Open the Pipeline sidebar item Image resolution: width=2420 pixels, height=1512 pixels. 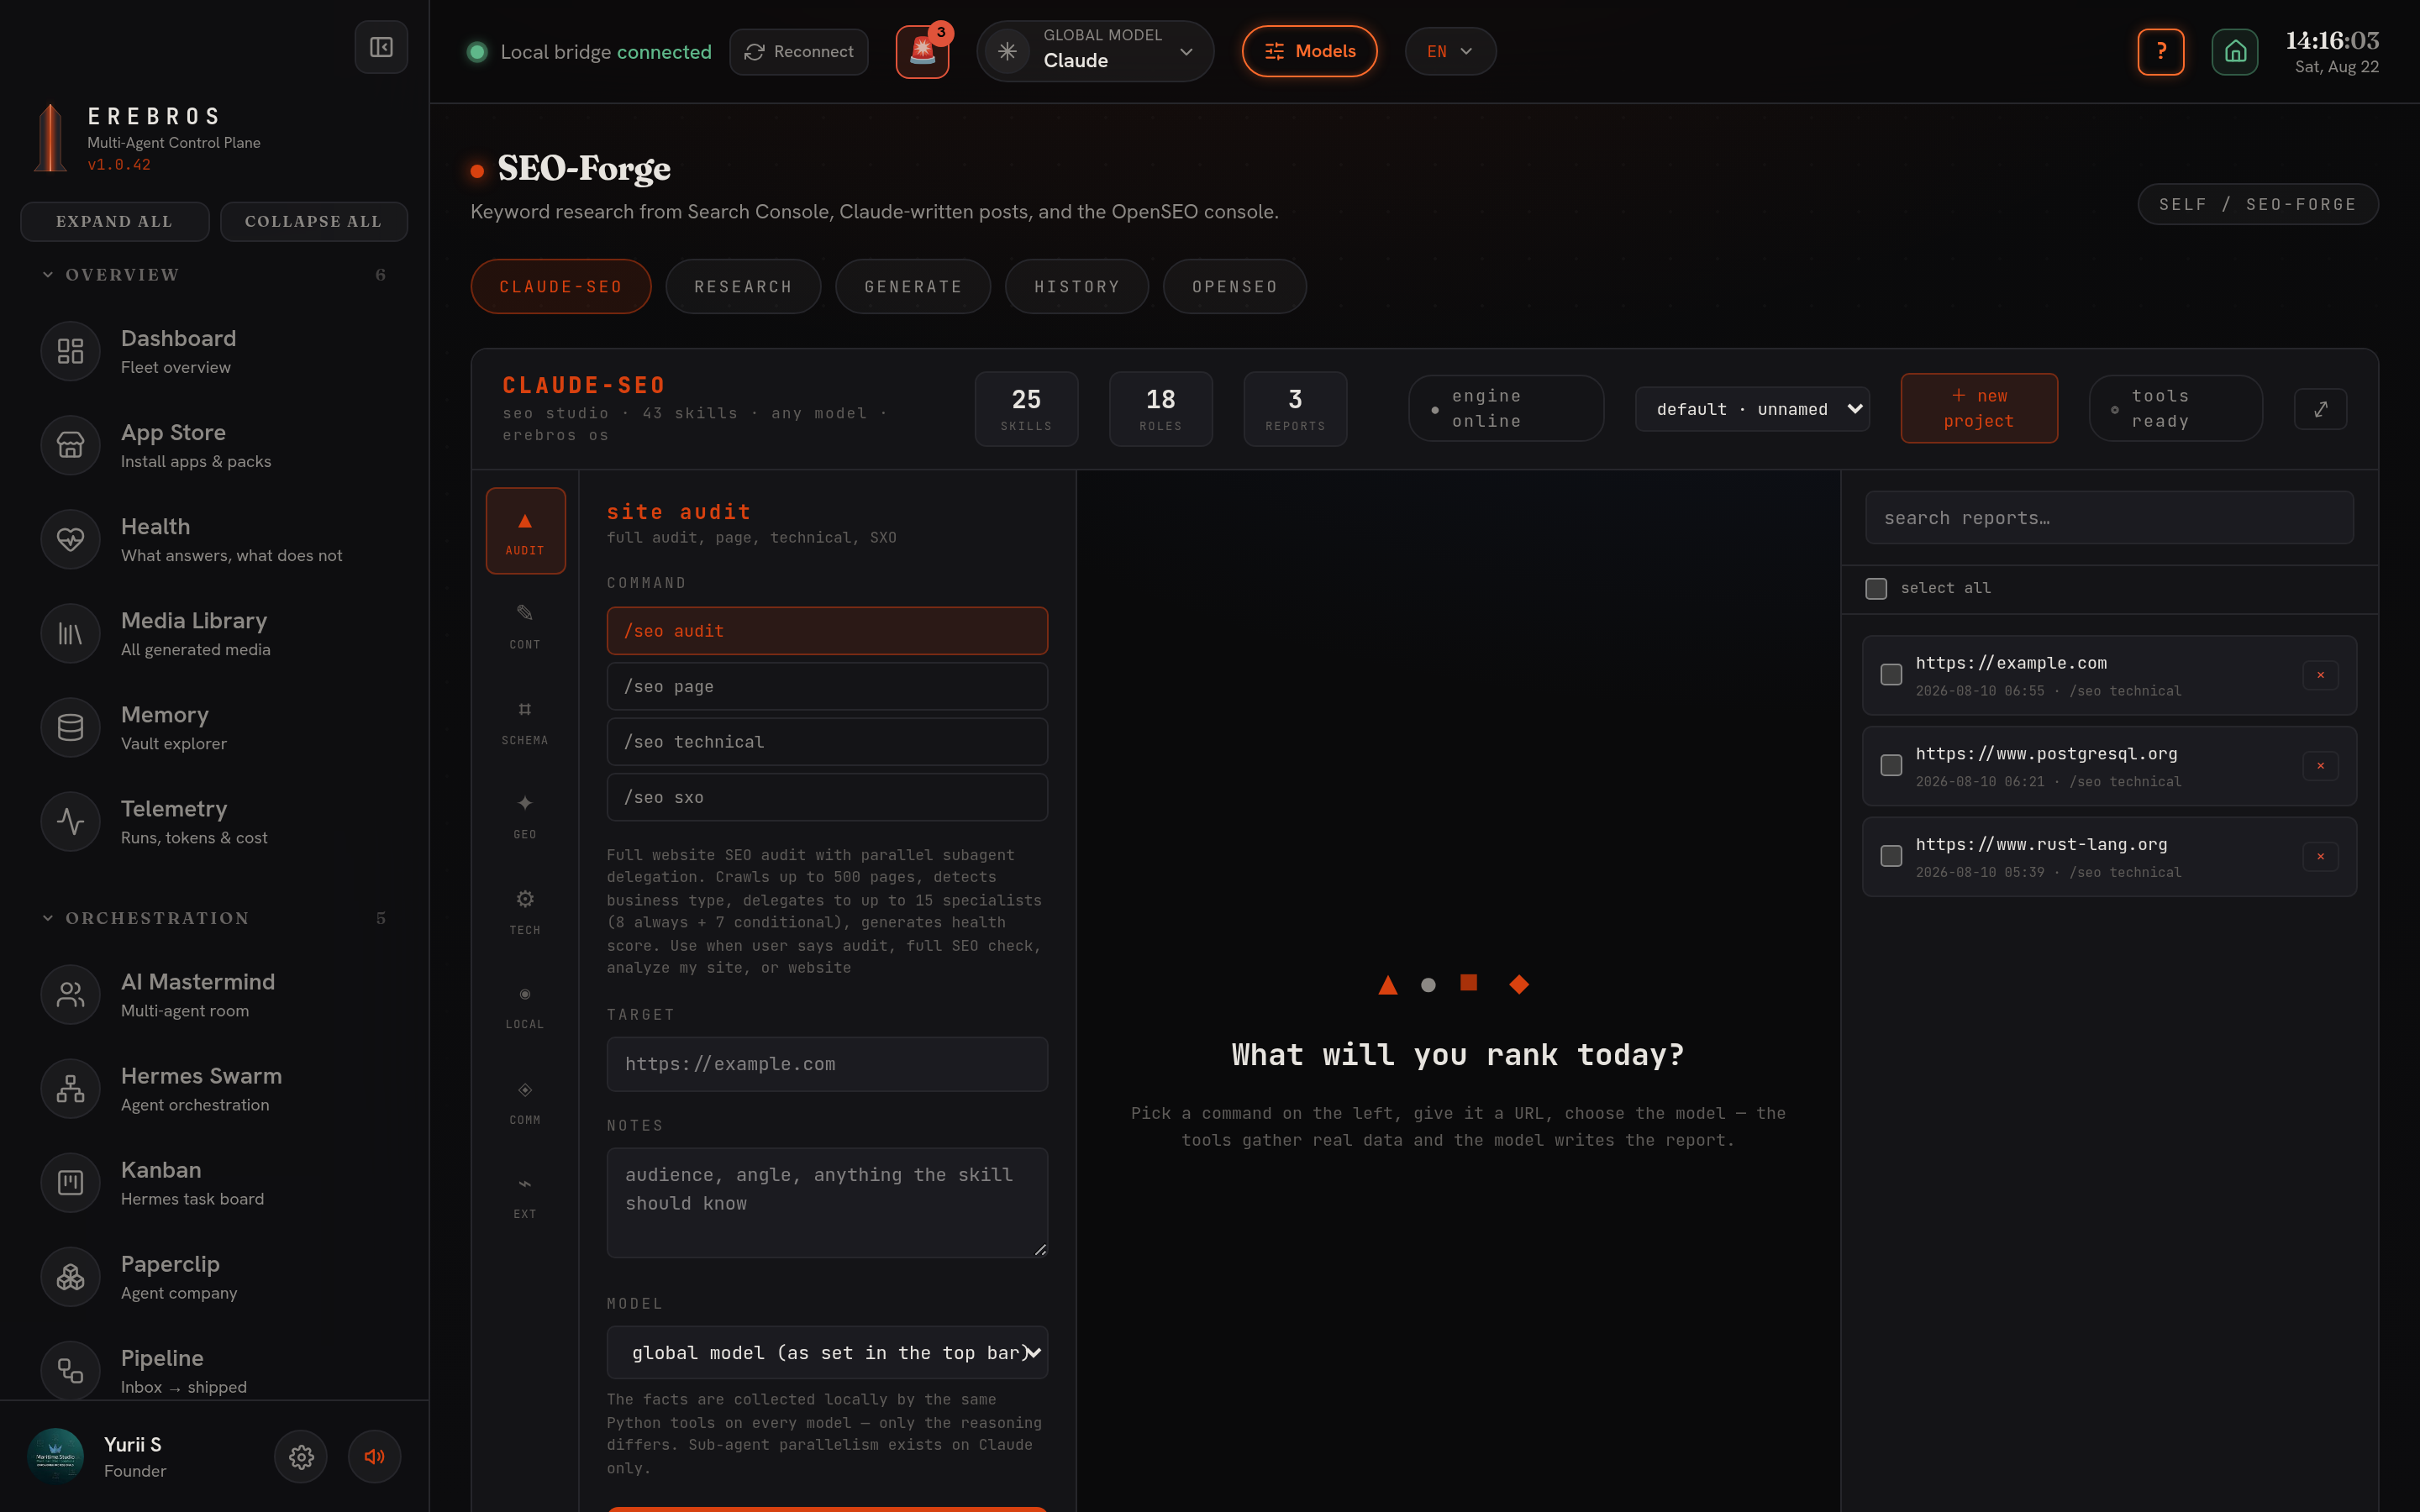[213, 1370]
